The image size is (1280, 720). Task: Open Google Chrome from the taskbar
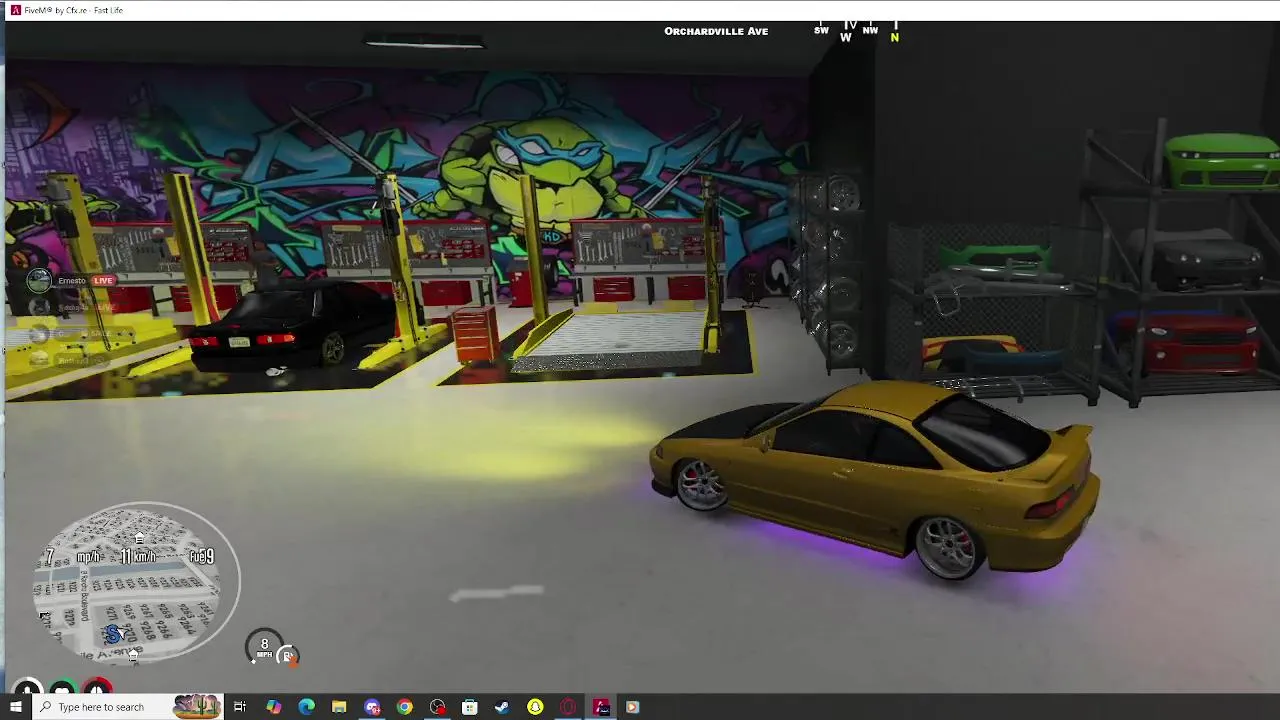pos(404,707)
